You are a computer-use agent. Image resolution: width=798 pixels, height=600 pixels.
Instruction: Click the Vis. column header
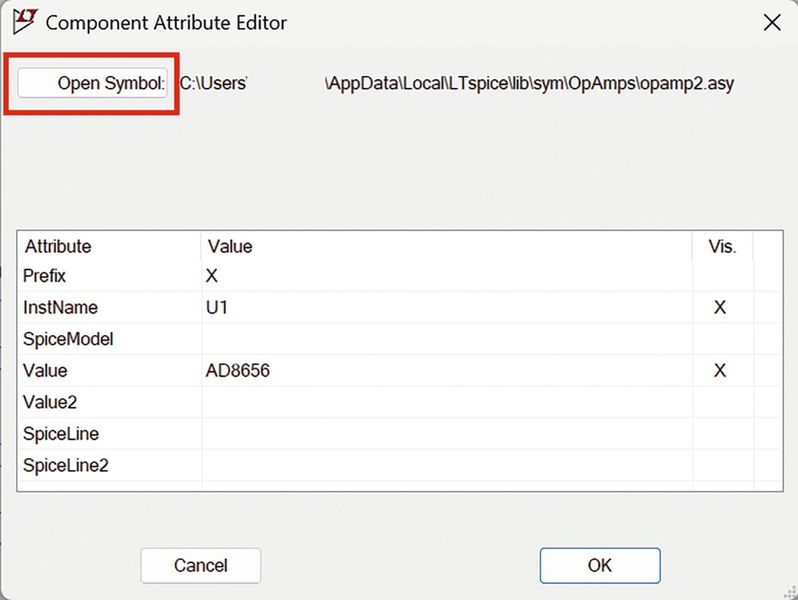coord(723,246)
